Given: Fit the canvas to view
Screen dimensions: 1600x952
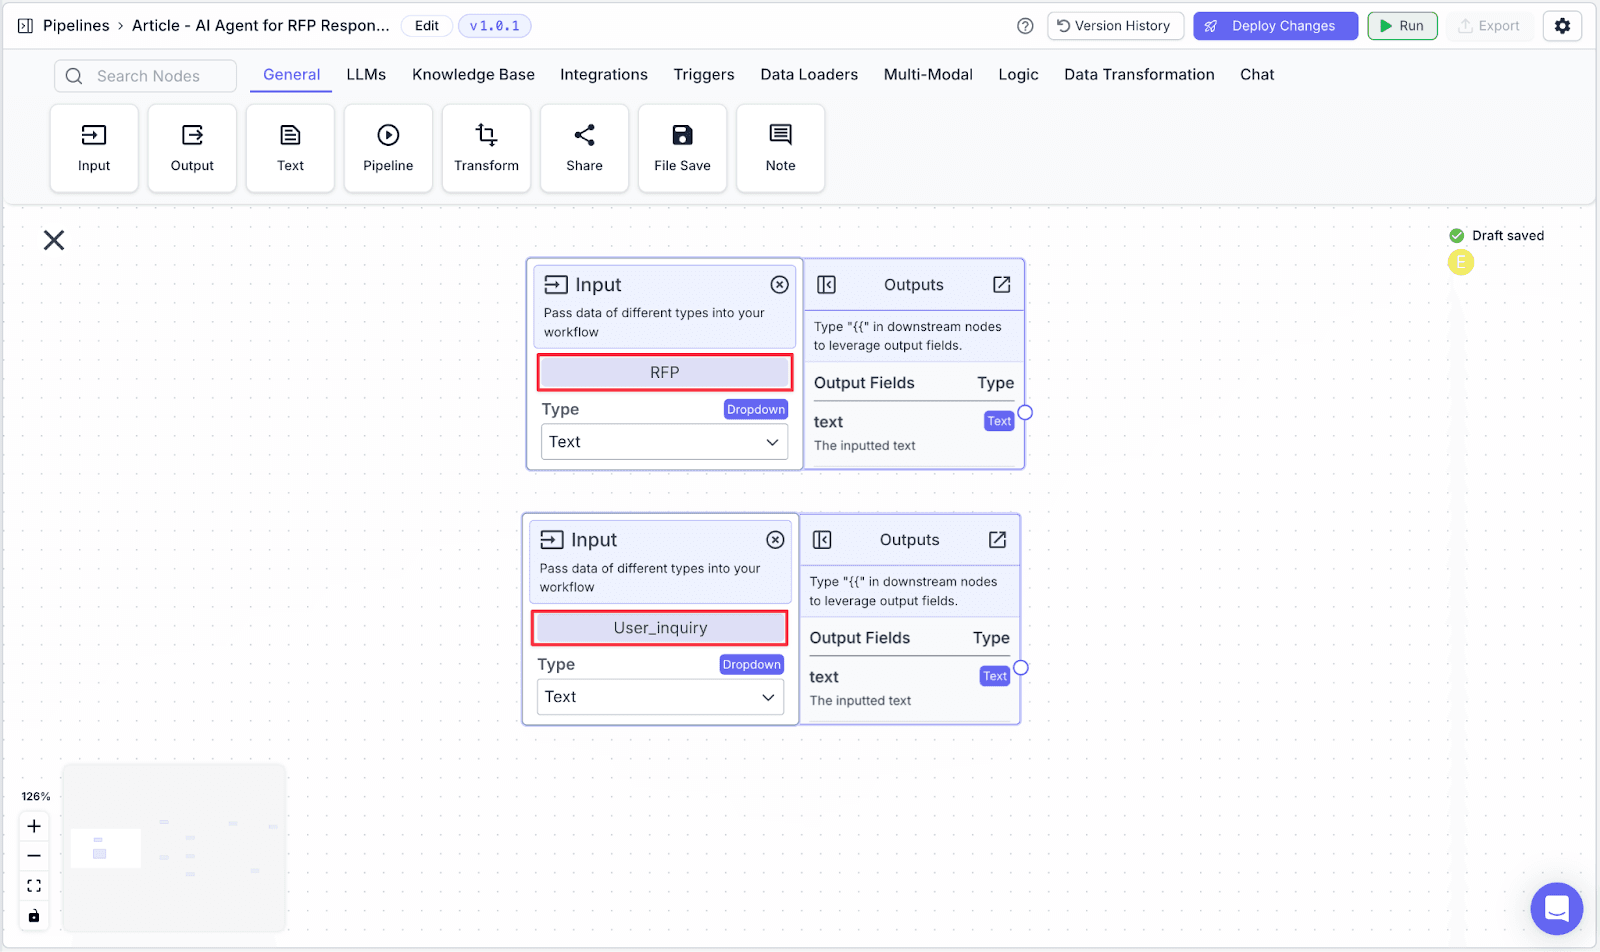Looking at the screenshot, I should coord(34,886).
